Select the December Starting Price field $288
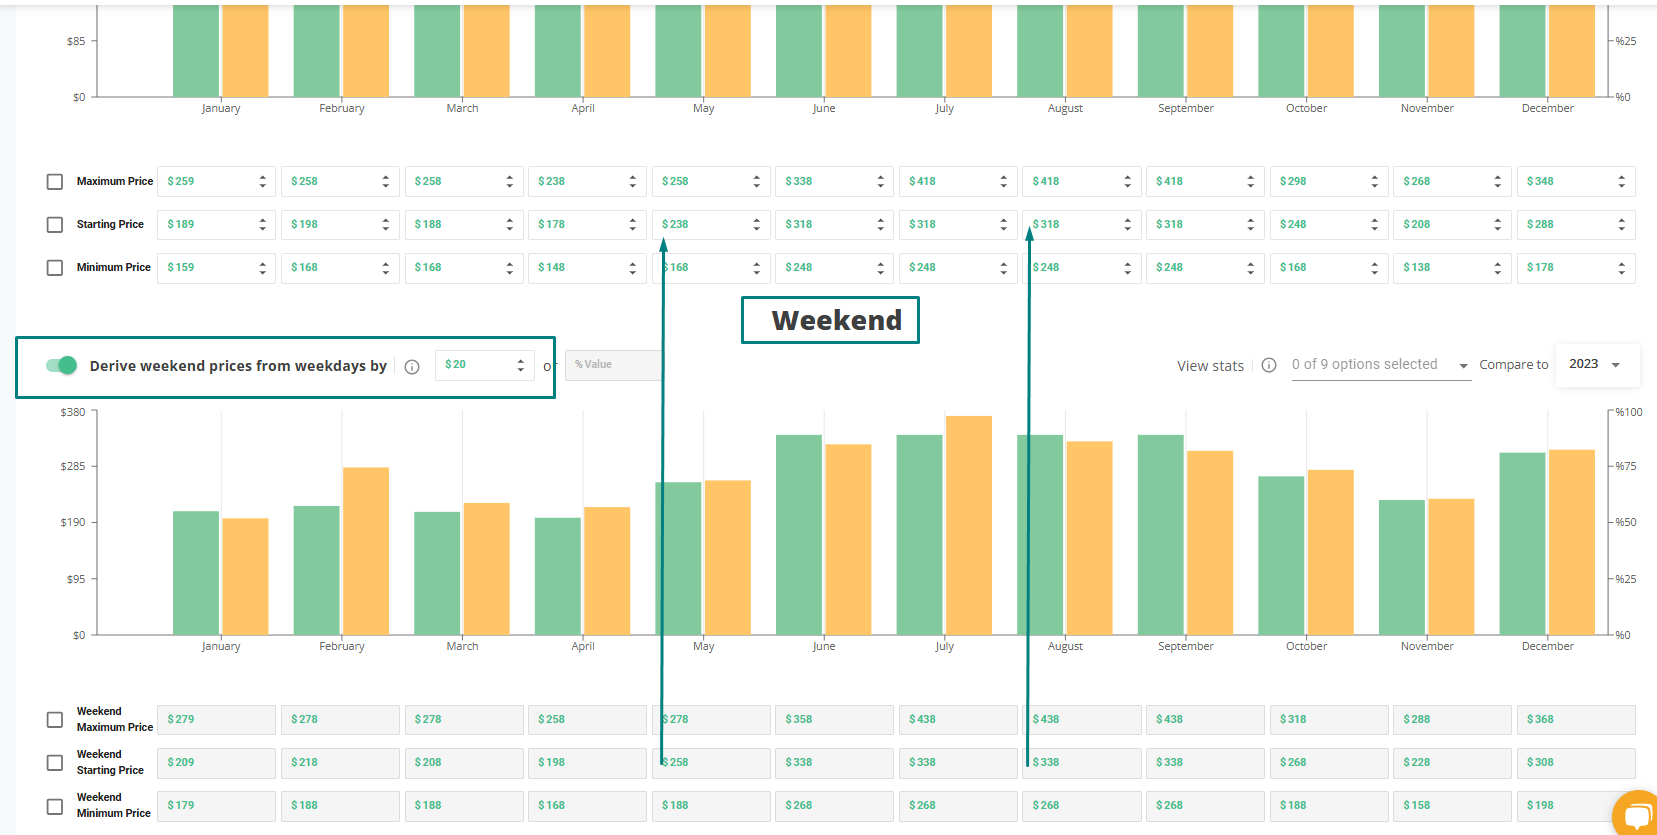 coord(1566,225)
